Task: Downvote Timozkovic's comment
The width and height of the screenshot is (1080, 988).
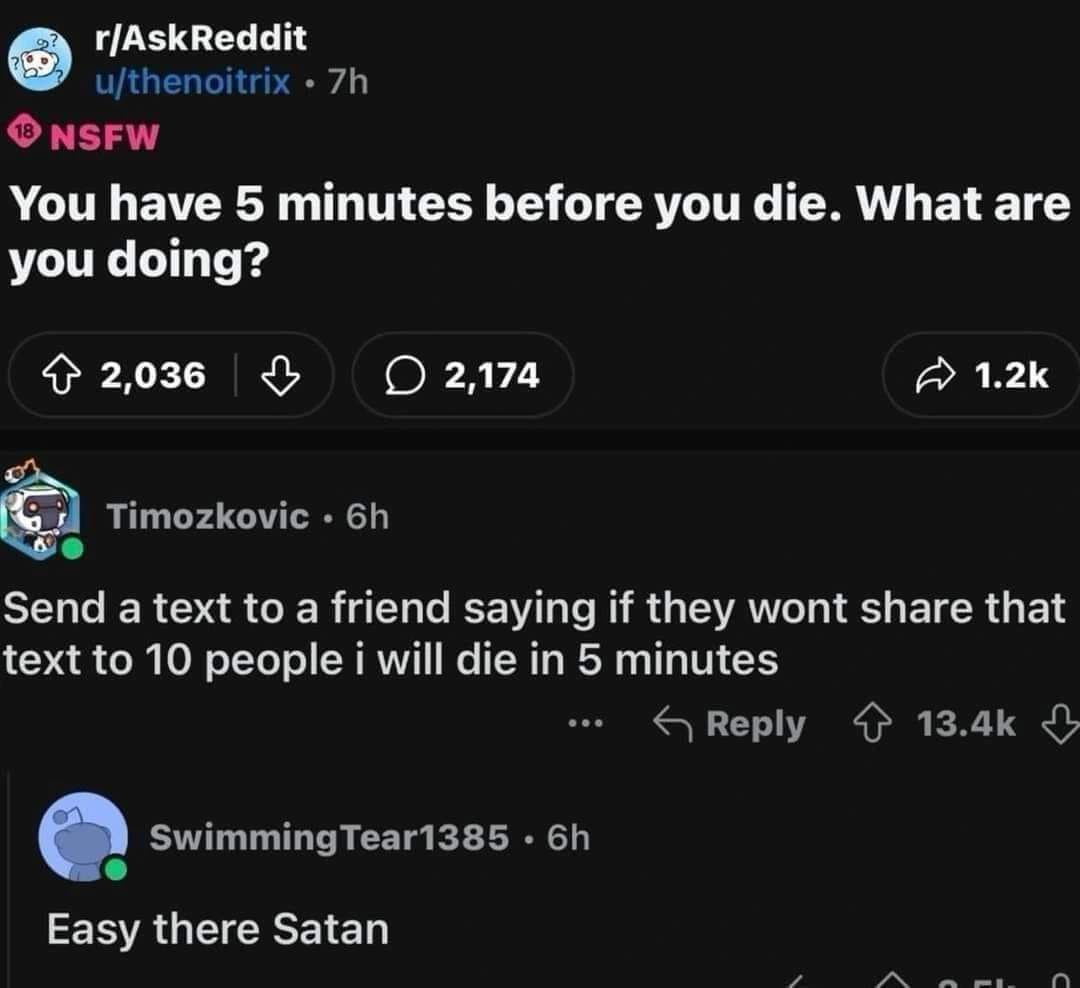Action: (1058, 724)
